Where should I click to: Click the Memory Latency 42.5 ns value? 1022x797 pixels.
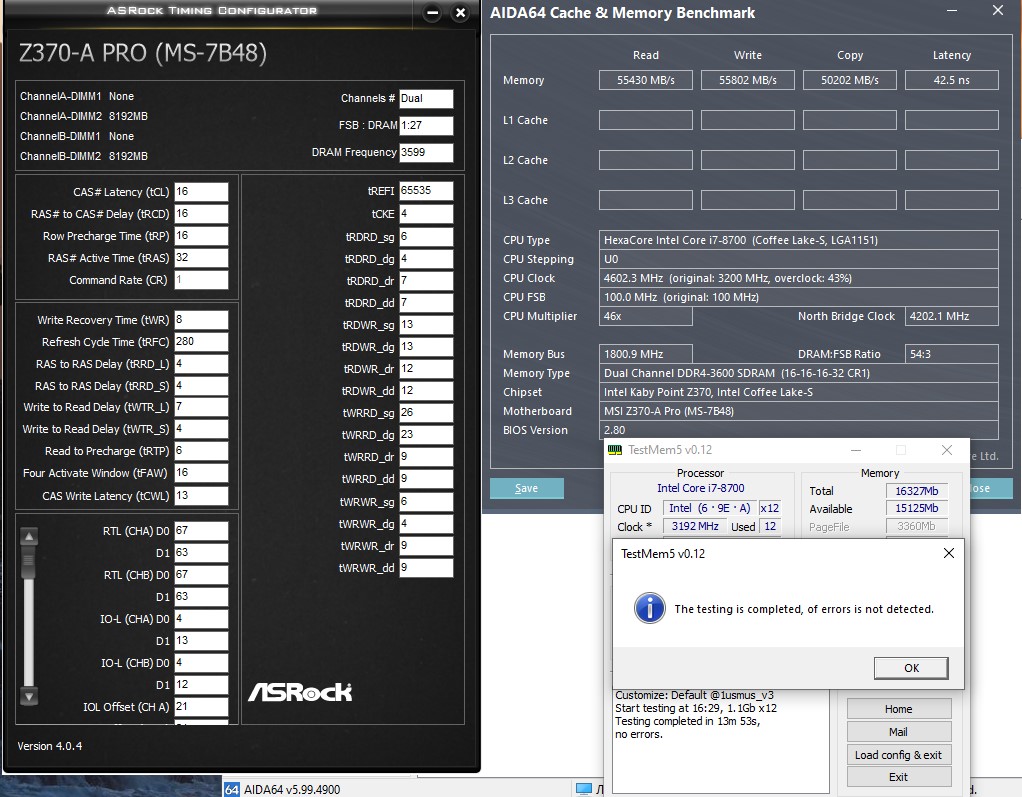[952, 80]
